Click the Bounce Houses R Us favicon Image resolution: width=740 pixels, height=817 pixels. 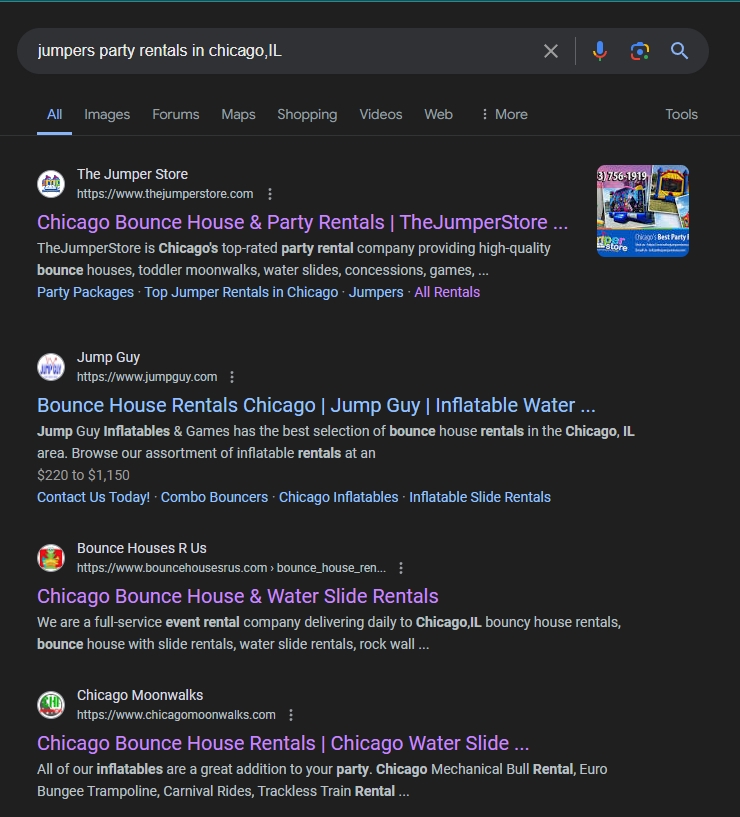51,558
